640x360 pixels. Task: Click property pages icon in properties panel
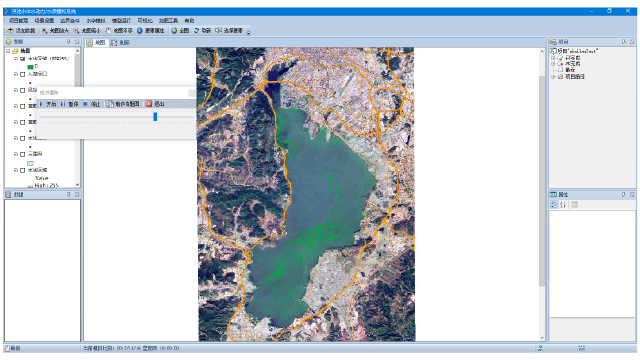575,205
